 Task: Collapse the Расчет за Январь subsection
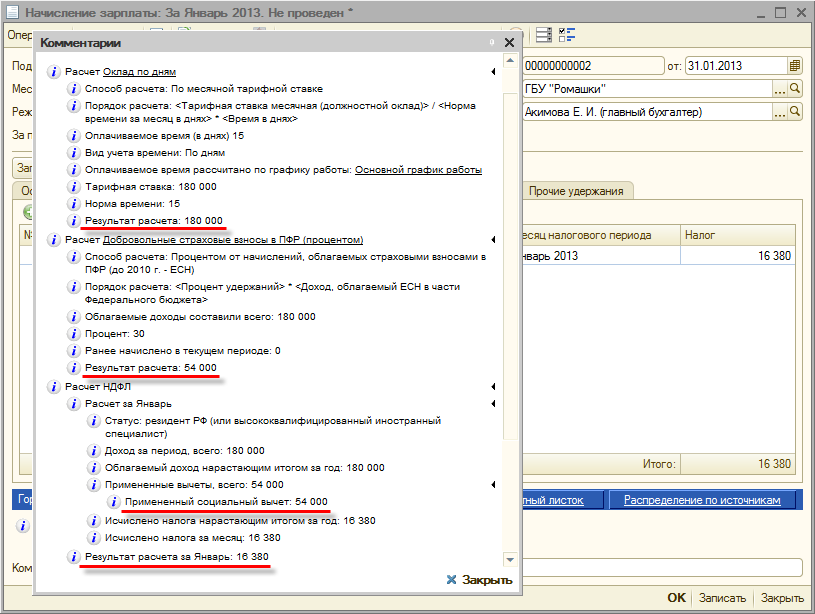click(x=493, y=403)
